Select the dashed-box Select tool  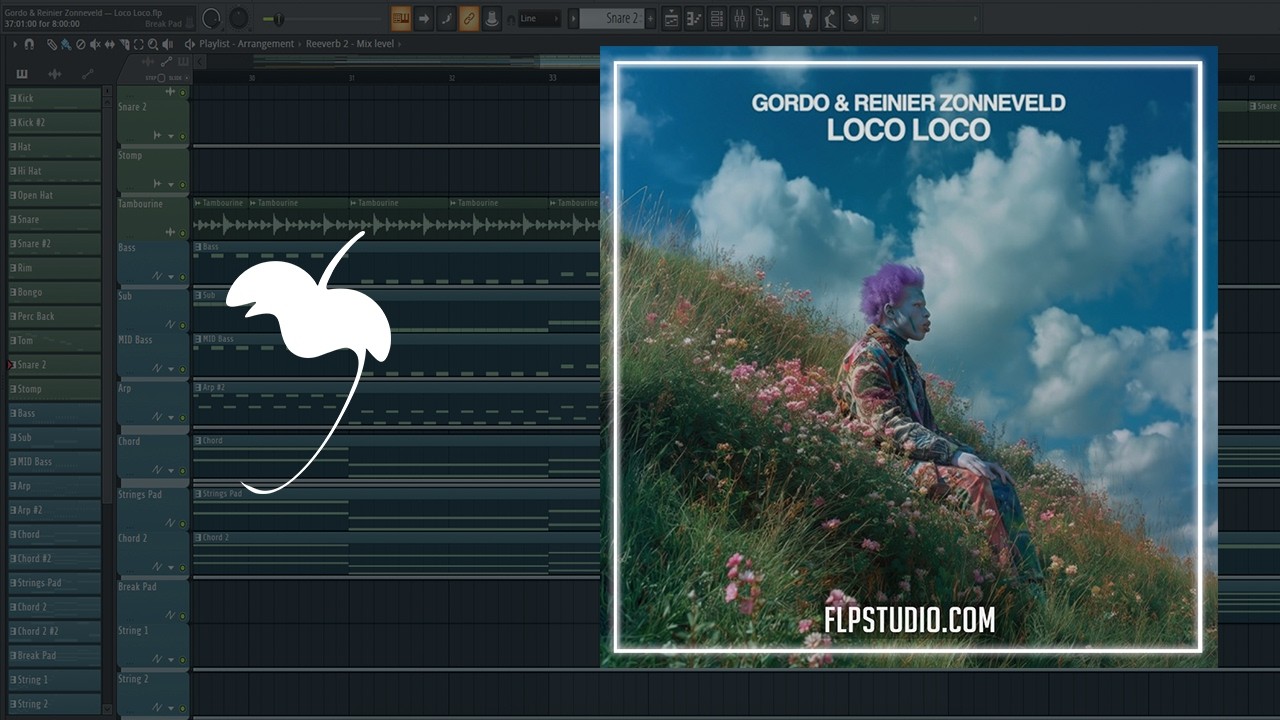point(138,44)
